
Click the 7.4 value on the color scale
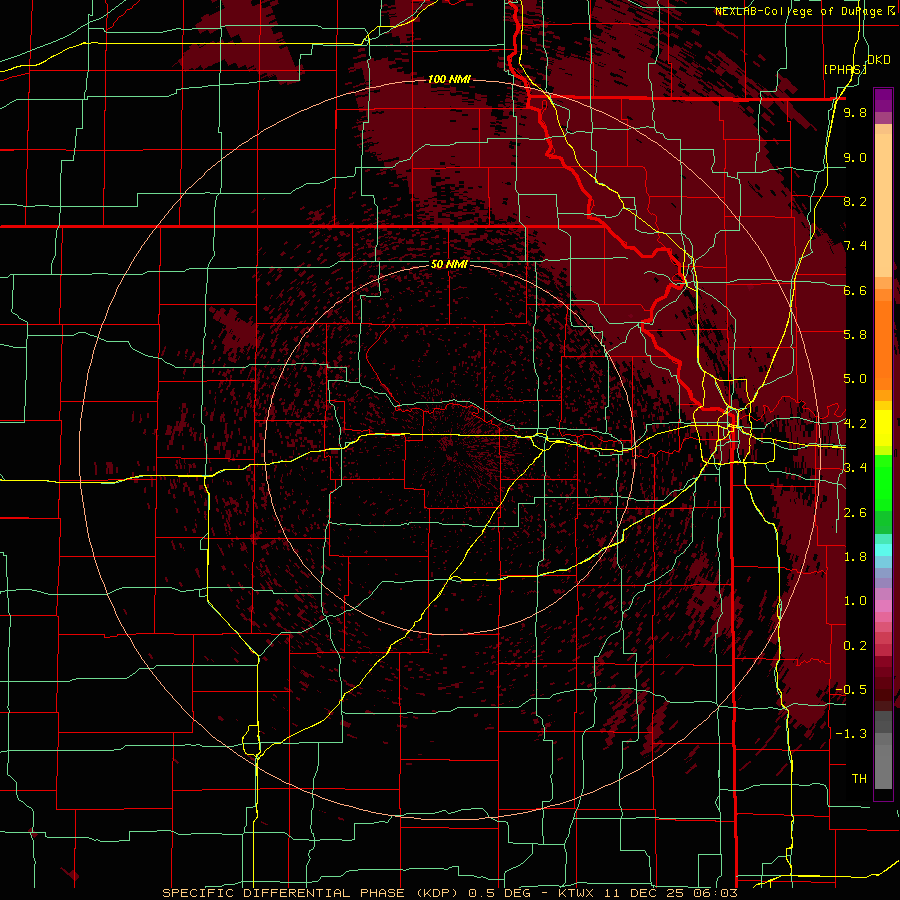pos(855,246)
